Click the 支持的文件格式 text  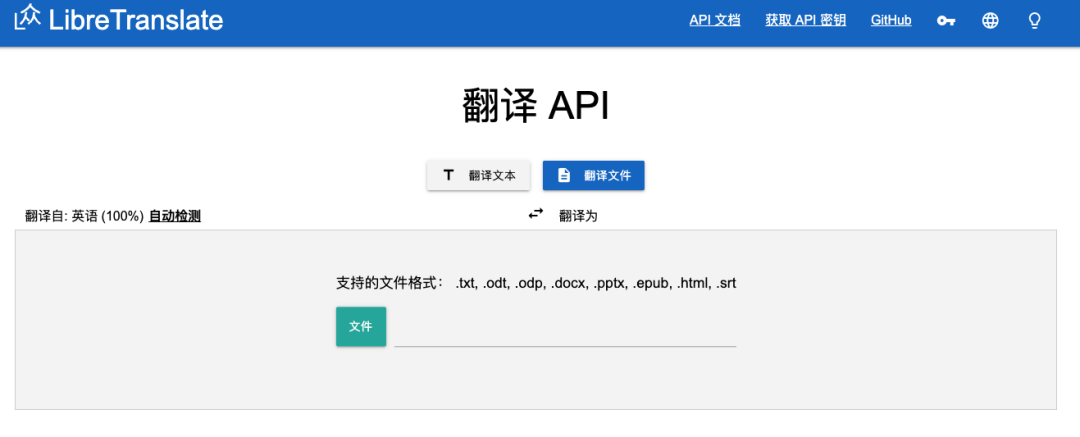390,283
